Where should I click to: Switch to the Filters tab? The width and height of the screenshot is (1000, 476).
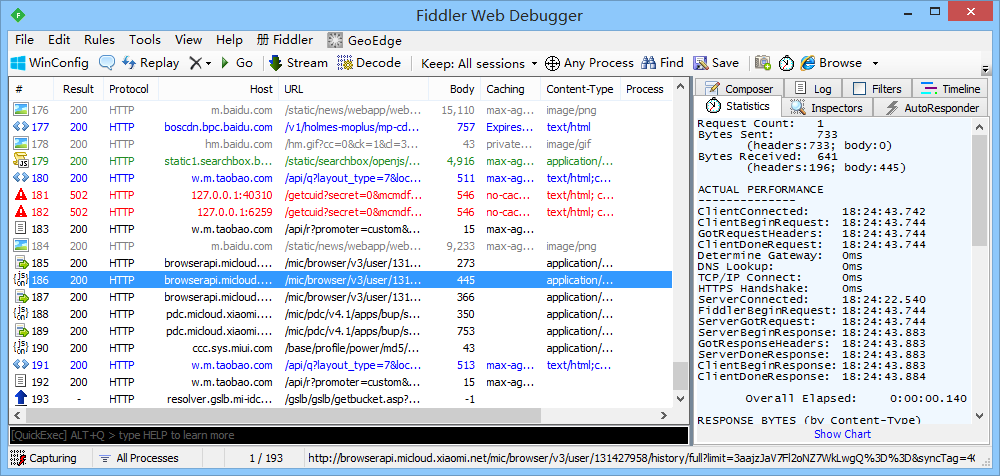pyautogui.click(x=877, y=89)
